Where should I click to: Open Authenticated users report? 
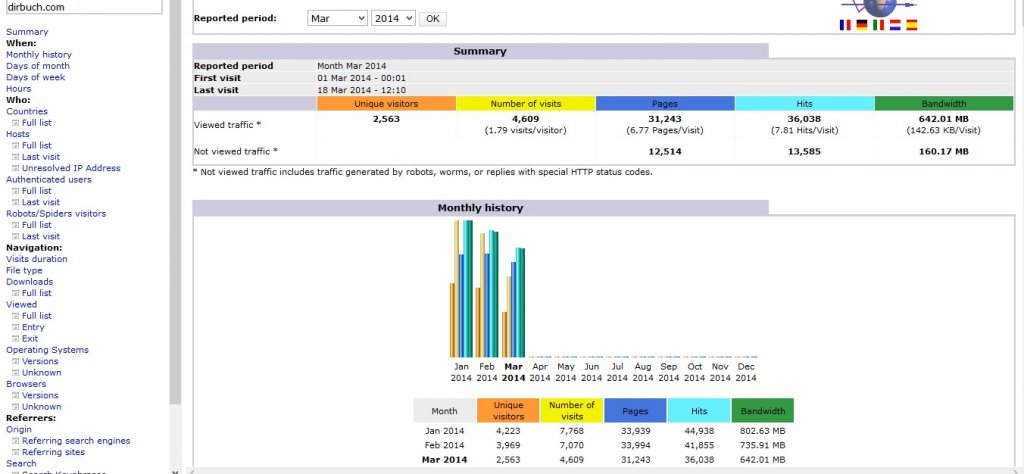click(49, 180)
